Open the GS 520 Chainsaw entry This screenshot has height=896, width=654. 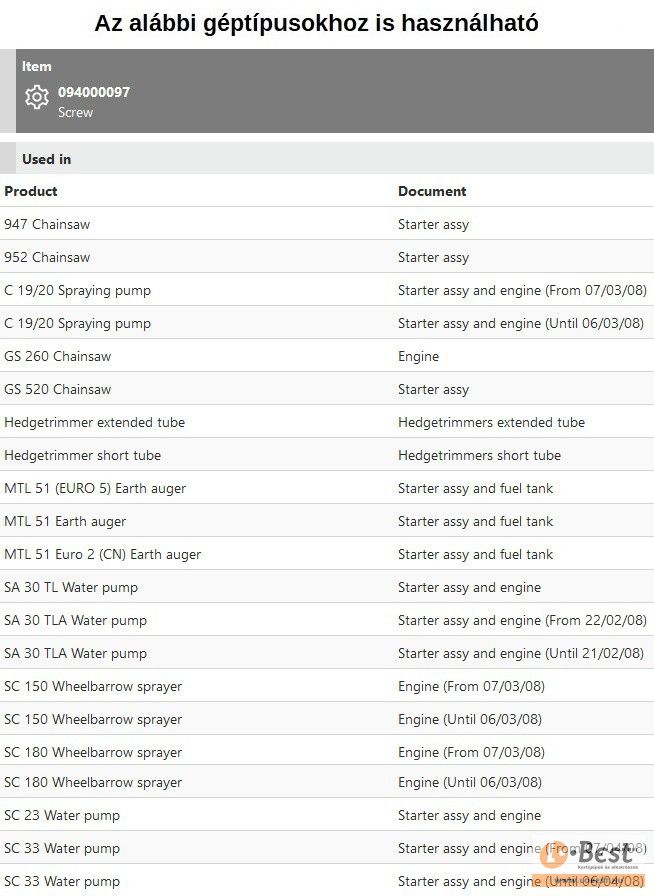click(58, 389)
